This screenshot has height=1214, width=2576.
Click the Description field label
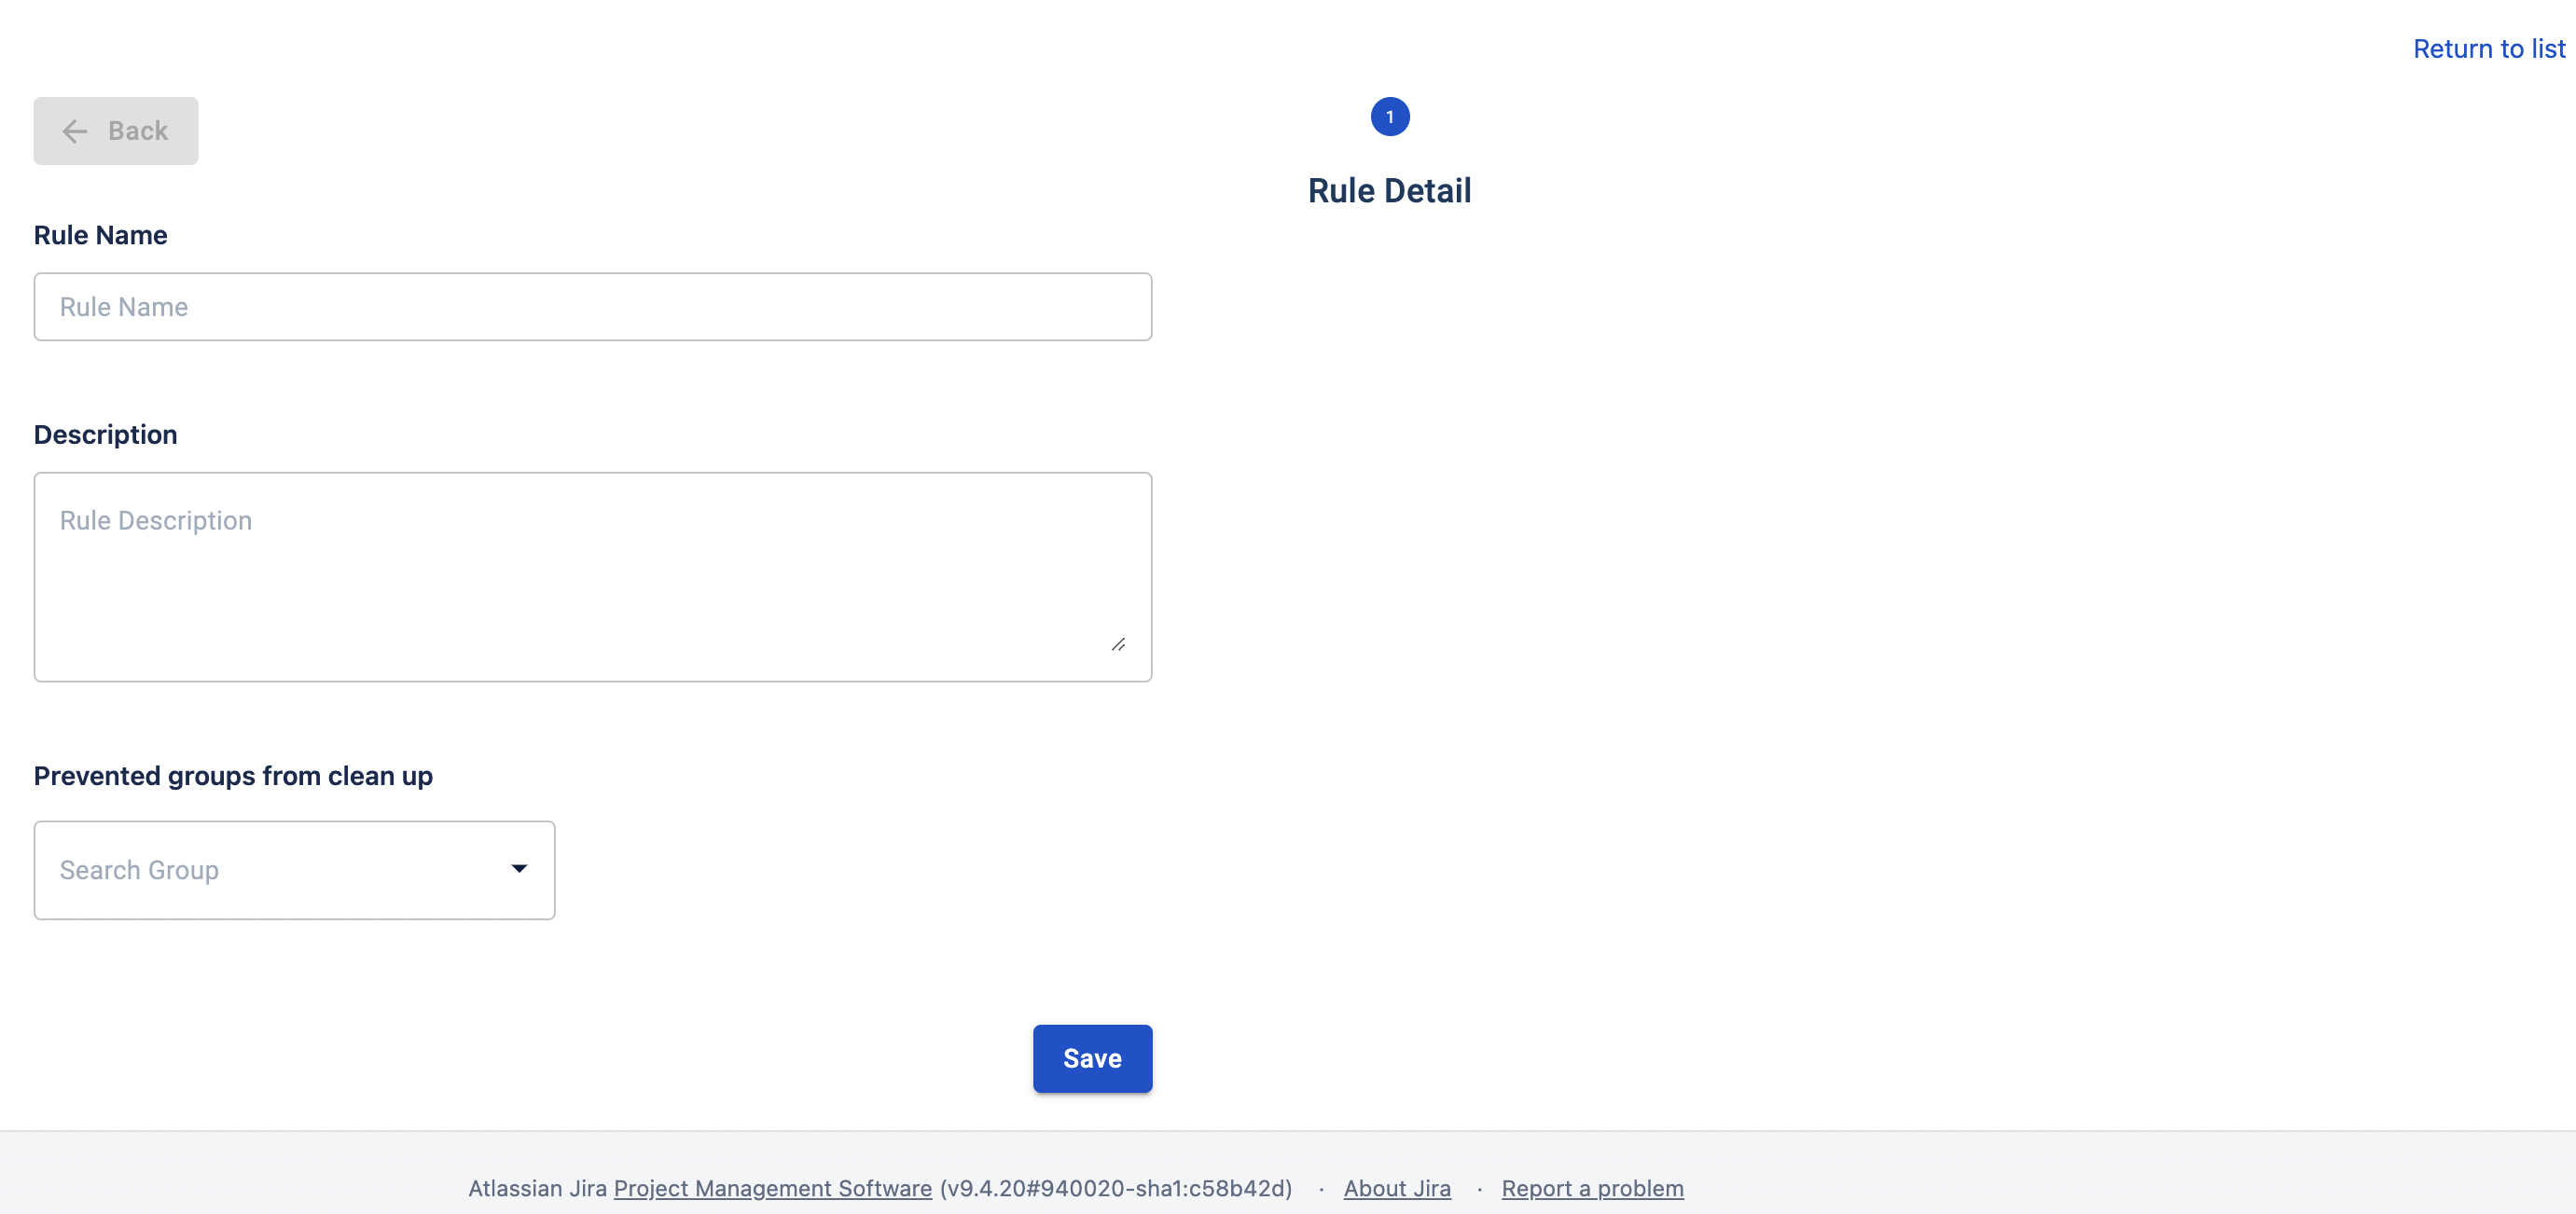coord(106,434)
